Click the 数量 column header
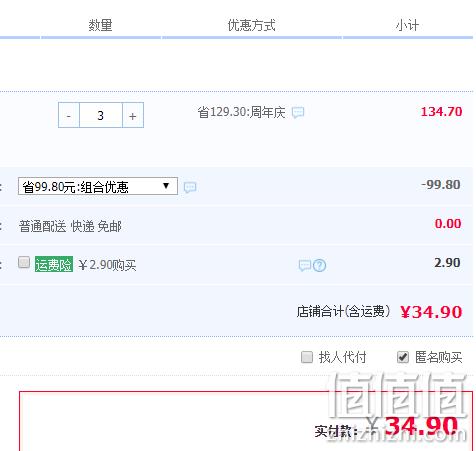 [x=100, y=25]
